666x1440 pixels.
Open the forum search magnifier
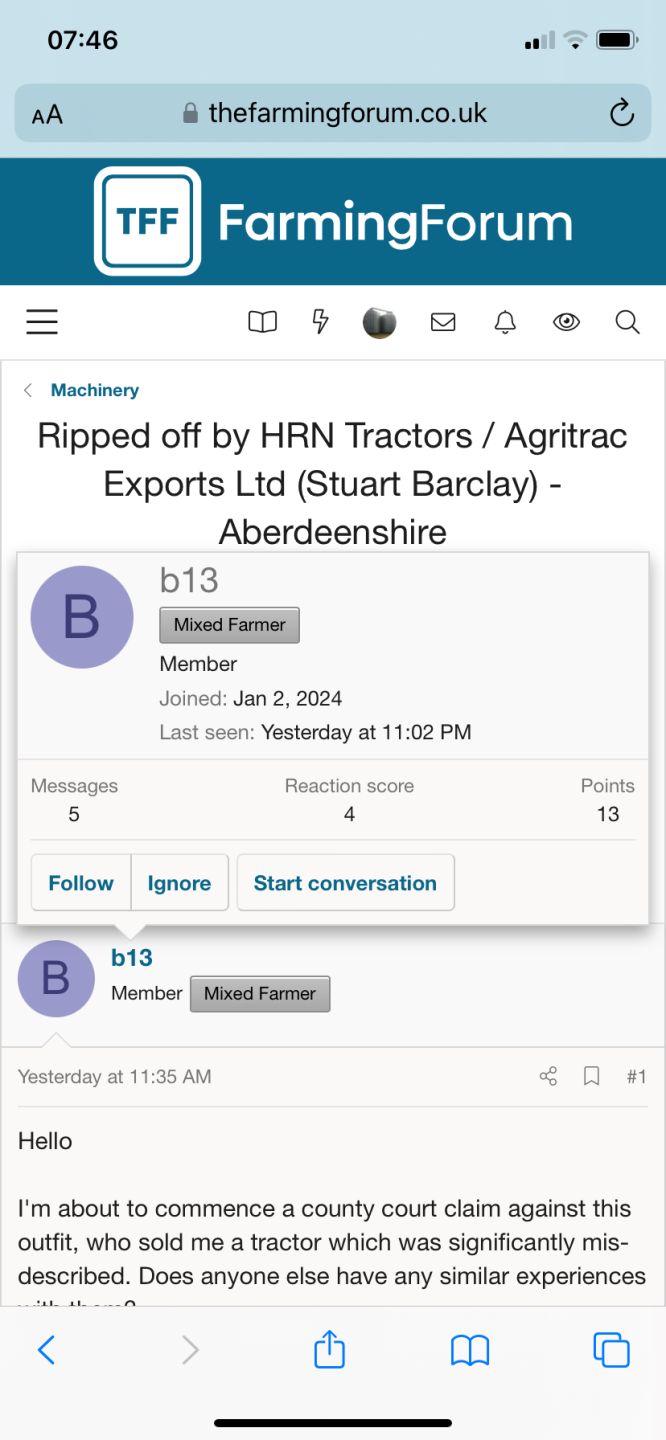pyautogui.click(x=627, y=322)
